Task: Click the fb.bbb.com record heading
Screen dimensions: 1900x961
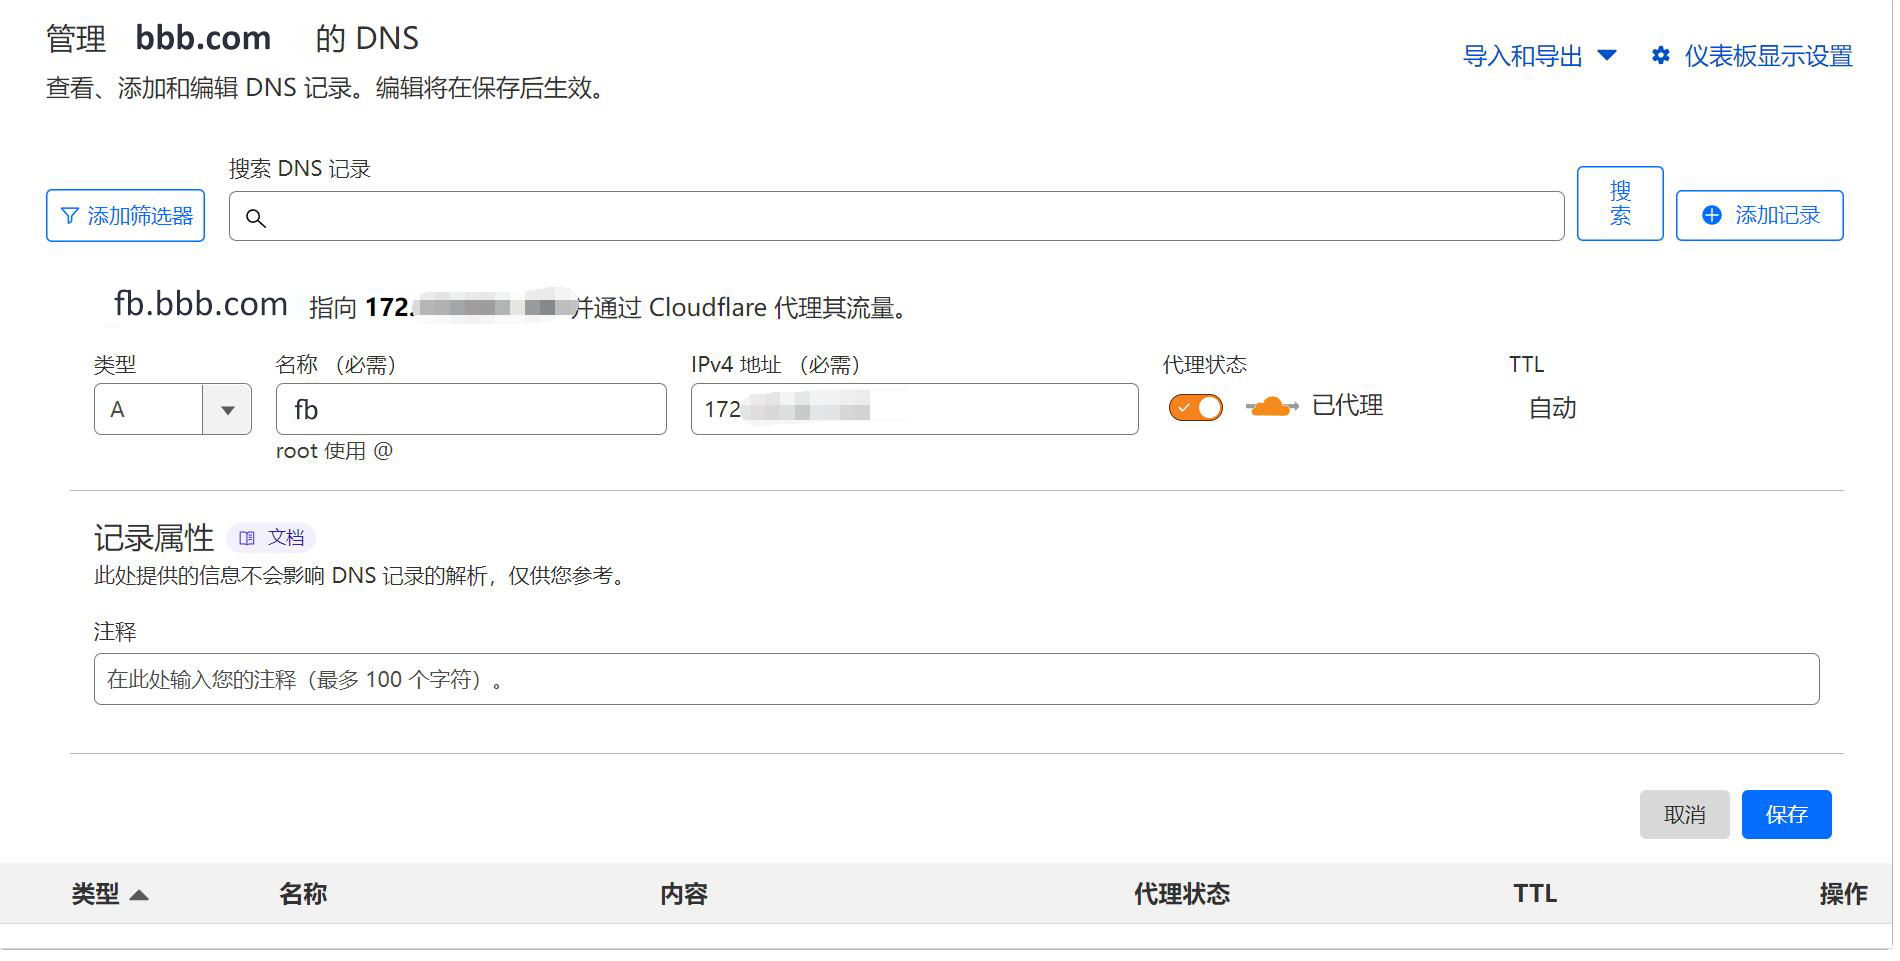Action: pyautogui.click(x=201, y=304)
